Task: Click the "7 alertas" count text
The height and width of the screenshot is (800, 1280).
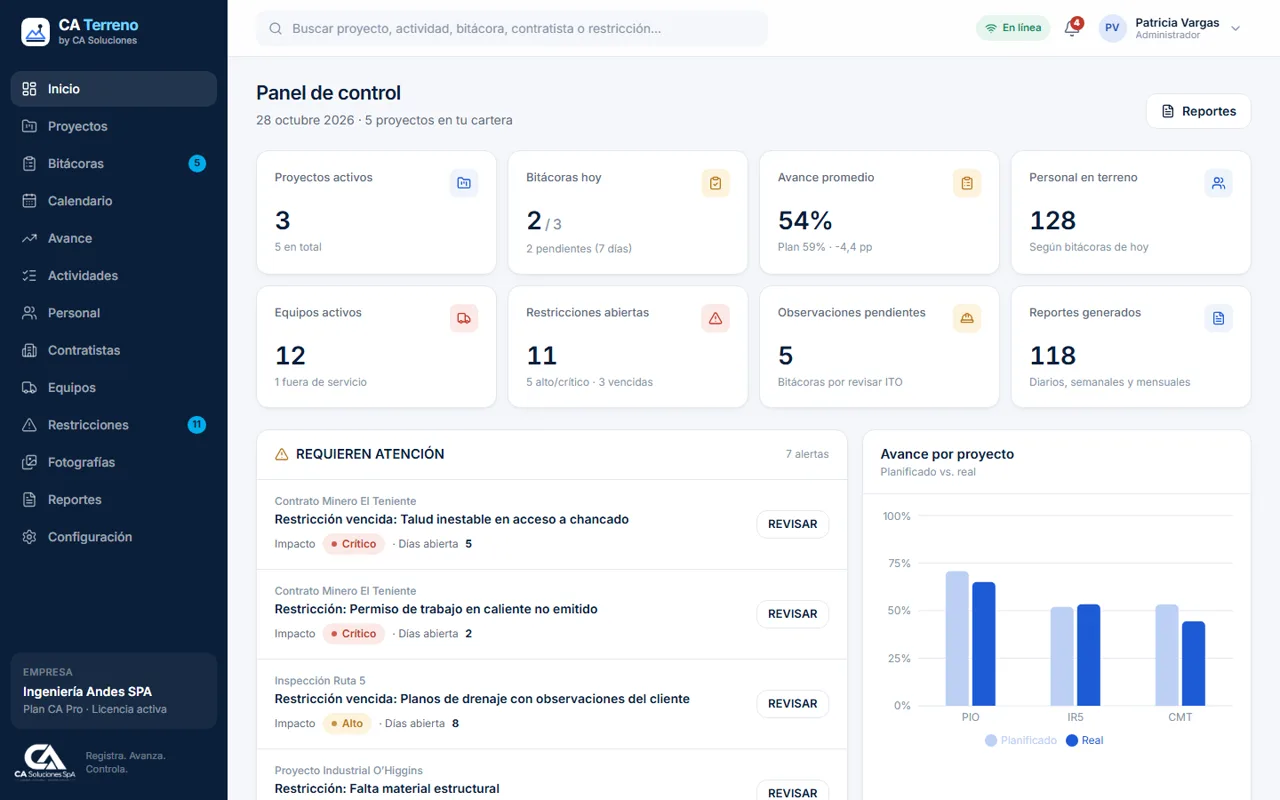Action: coord(807,454)
